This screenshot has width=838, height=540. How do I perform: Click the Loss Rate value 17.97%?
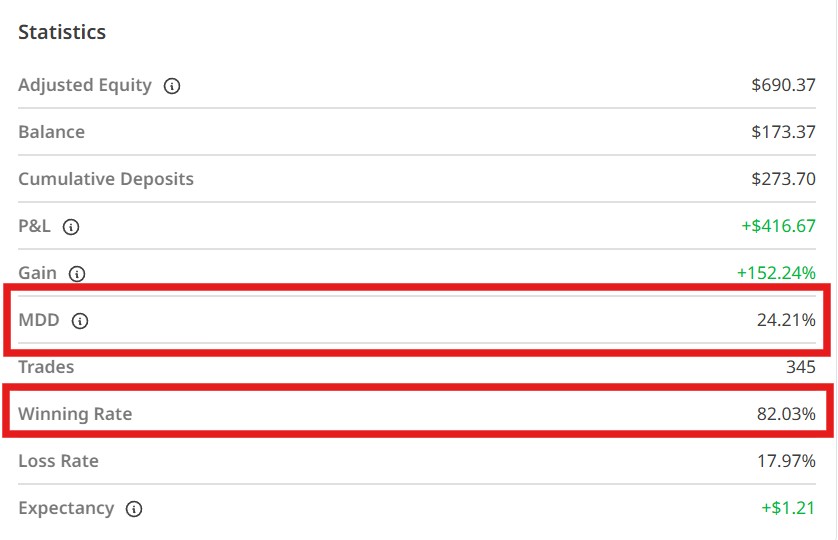tap(786, 461)
